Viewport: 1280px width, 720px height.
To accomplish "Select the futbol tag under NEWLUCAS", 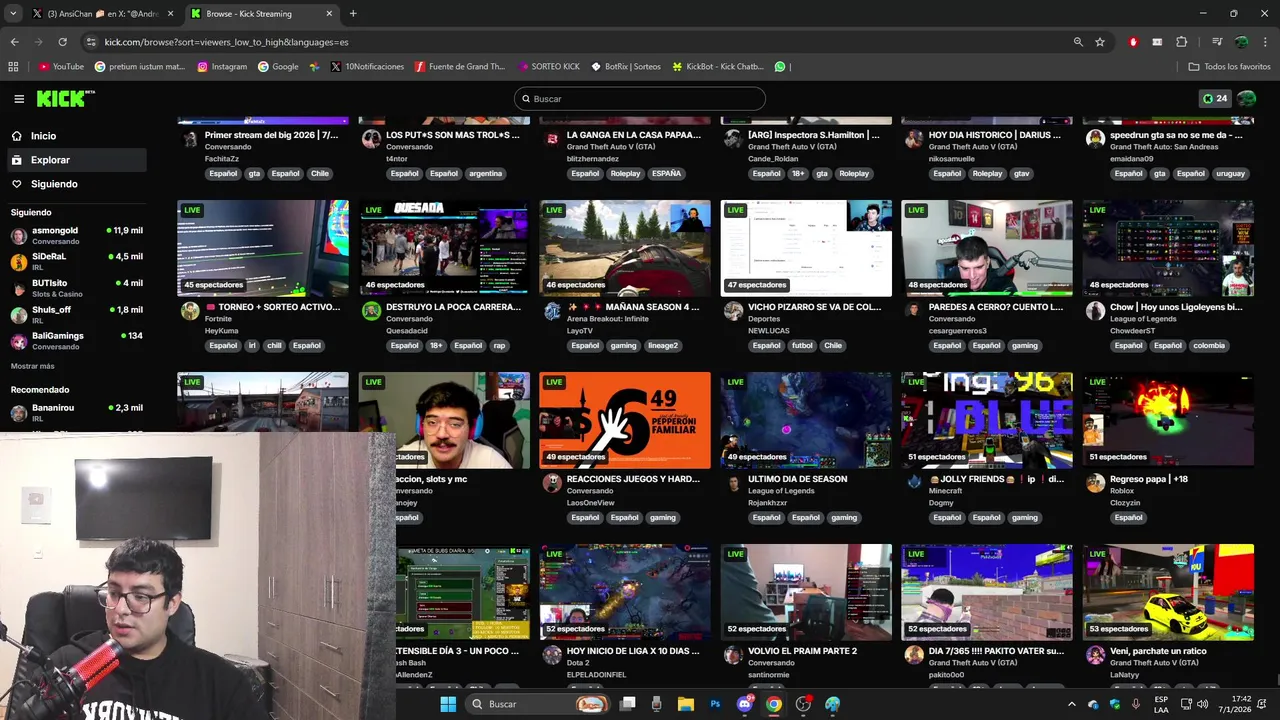I will click(x=802, y=346).
